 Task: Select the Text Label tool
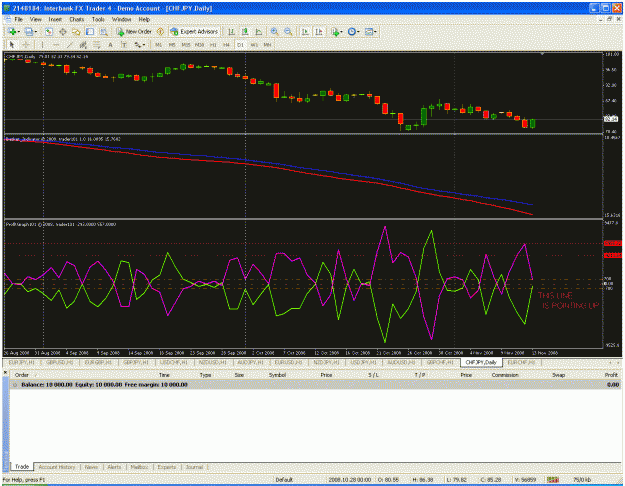point(124,45)
